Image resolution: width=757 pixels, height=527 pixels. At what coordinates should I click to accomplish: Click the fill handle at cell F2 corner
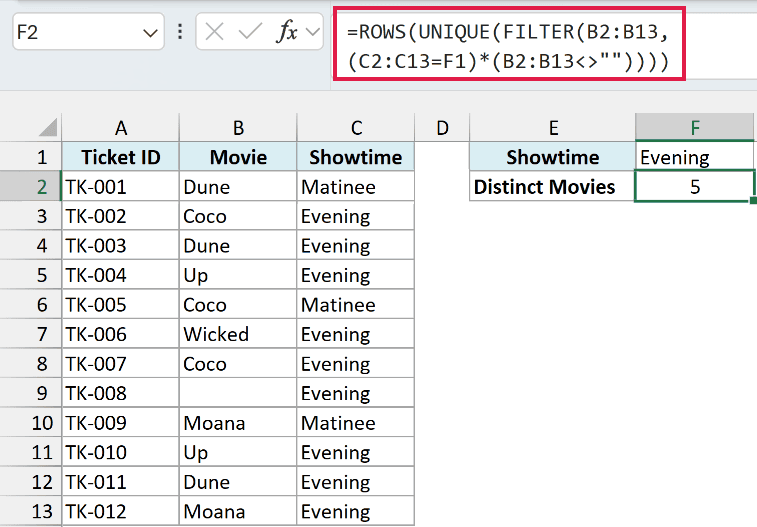(x=753, y=200)
